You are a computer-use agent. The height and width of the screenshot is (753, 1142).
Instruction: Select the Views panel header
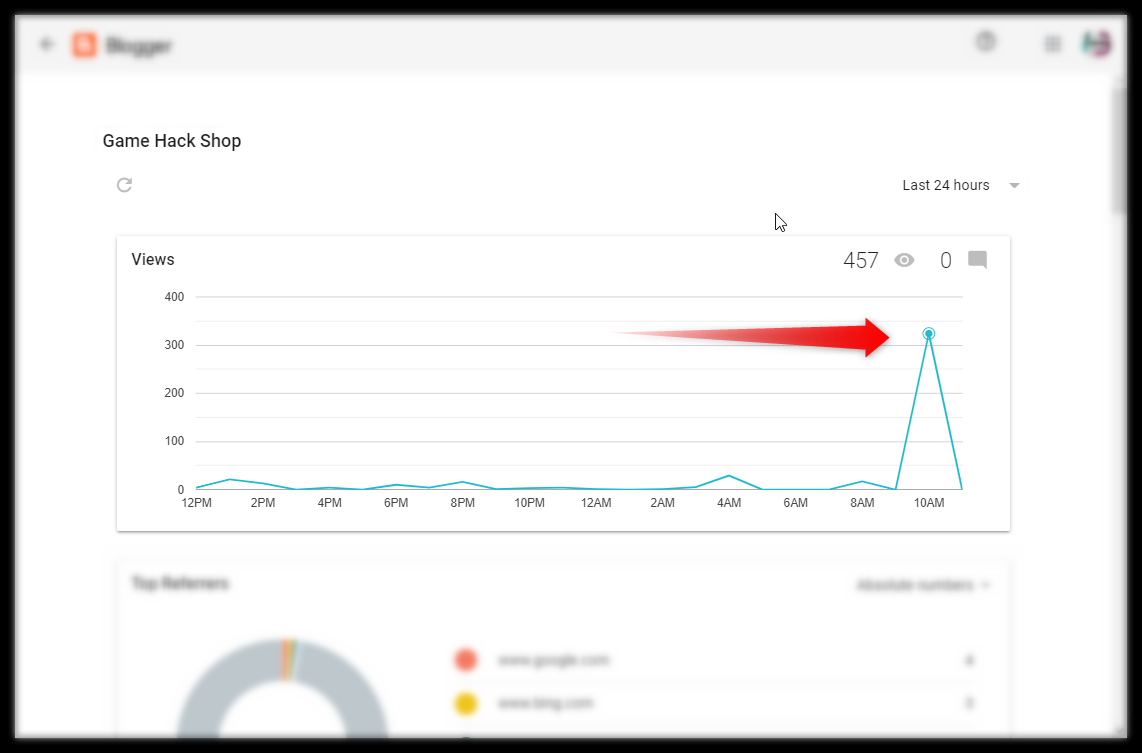[152, 259]
